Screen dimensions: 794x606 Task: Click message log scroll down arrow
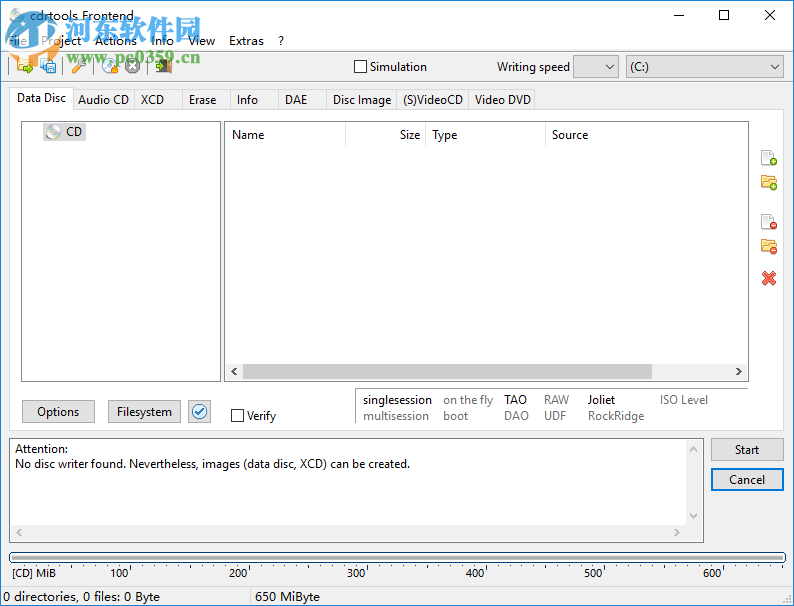[x=694, y=516]
